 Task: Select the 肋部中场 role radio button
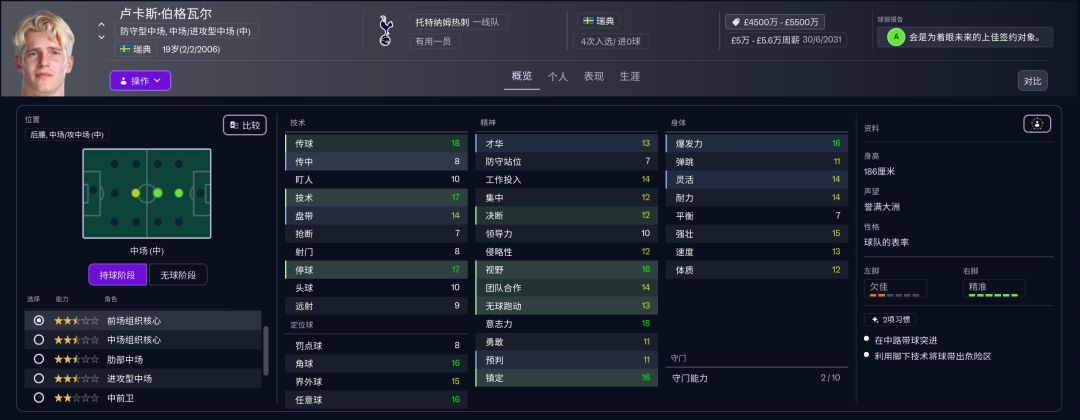39,359
